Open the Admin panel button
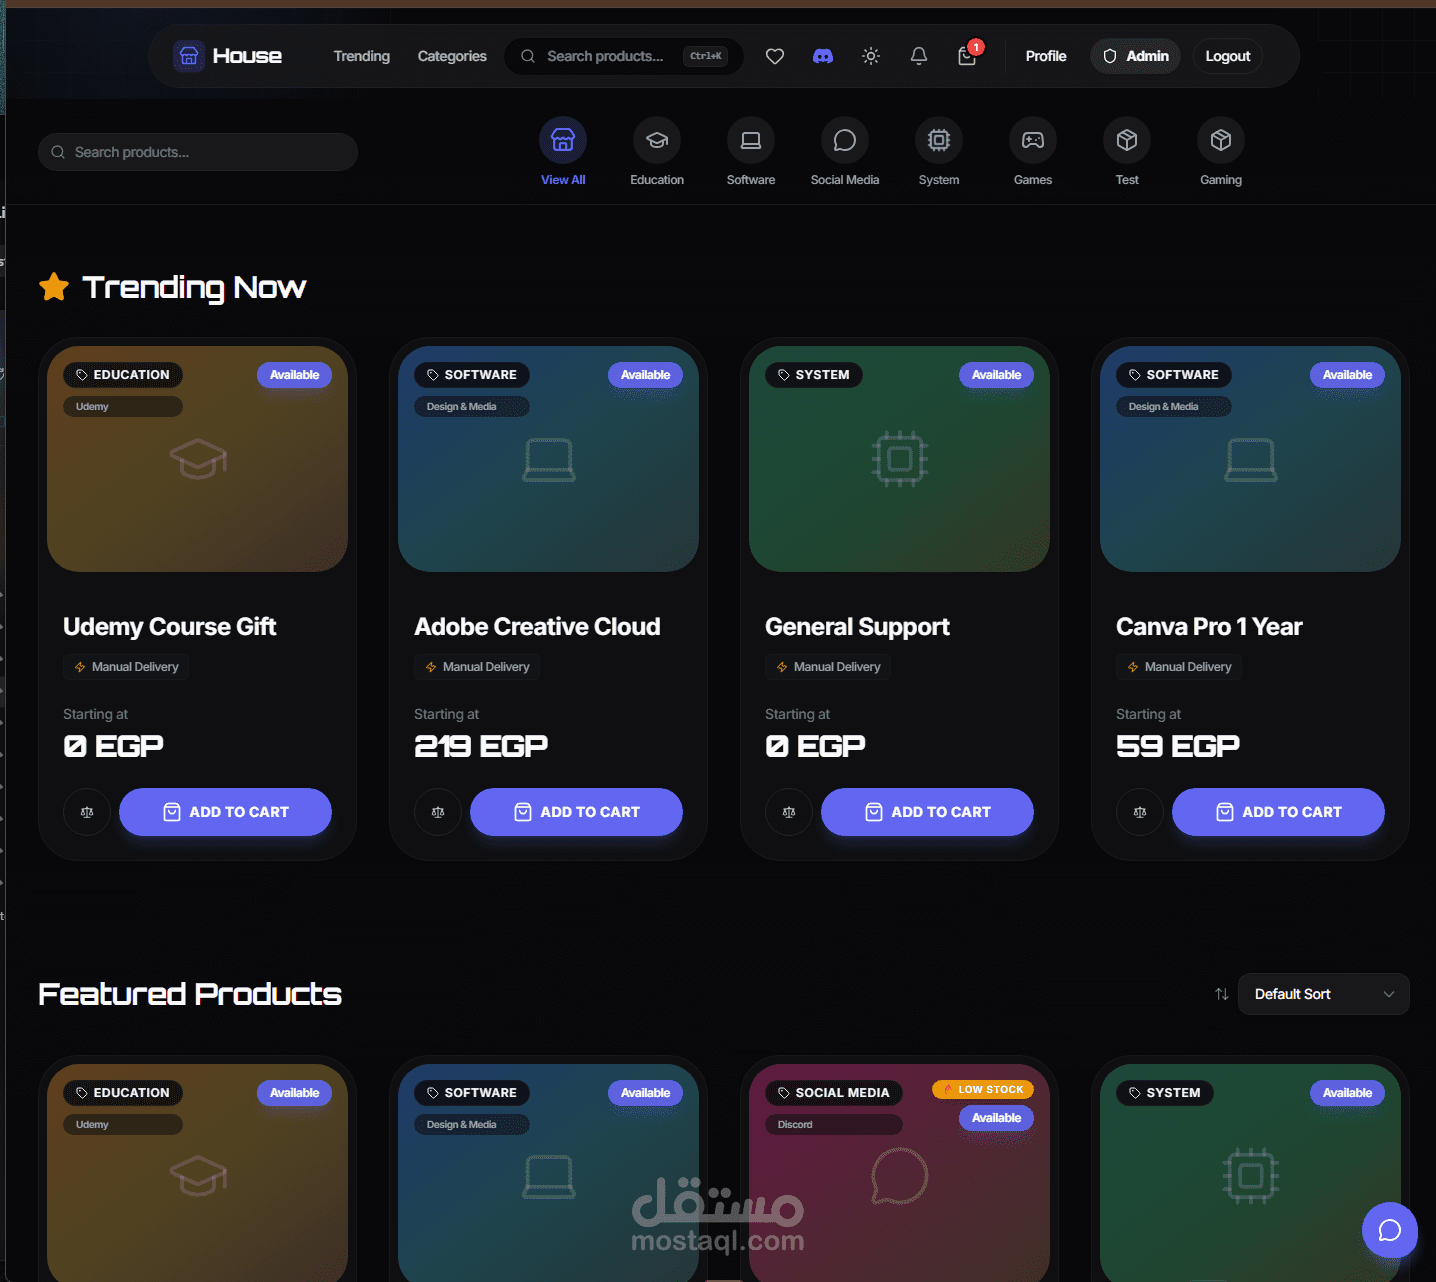 click(1136, 56)
